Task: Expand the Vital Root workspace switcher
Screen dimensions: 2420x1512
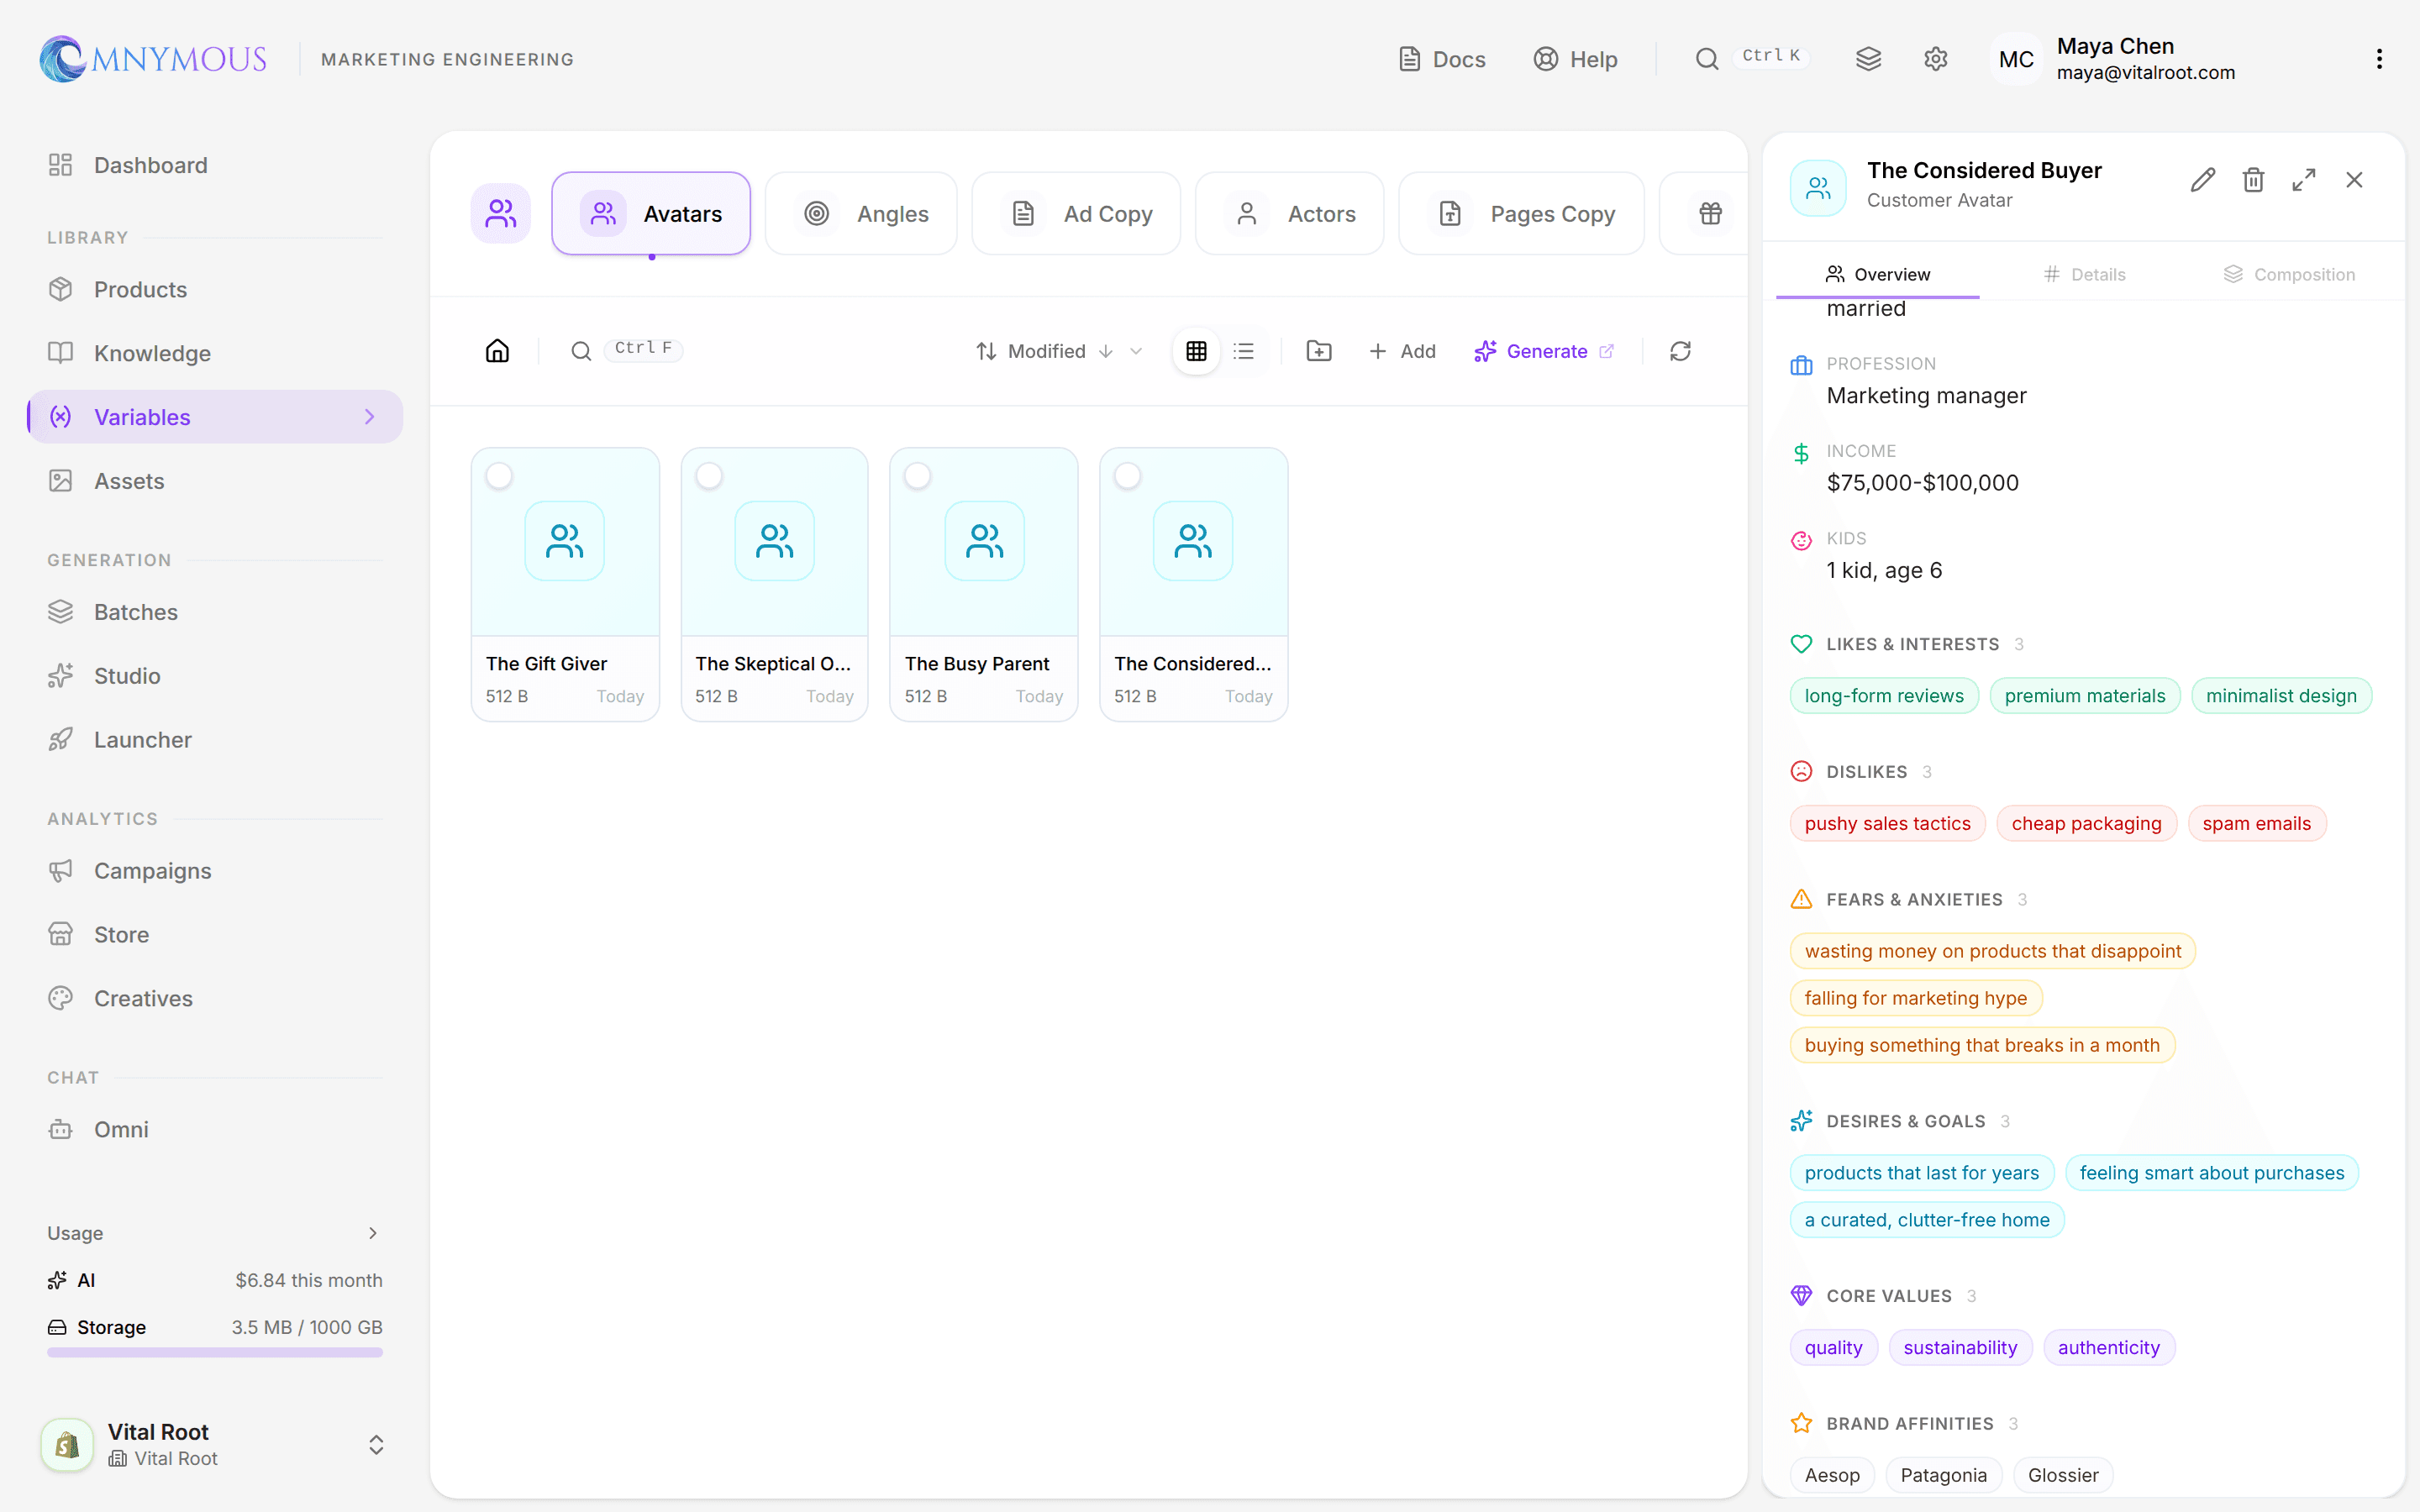Action: tap(376, 1444)
